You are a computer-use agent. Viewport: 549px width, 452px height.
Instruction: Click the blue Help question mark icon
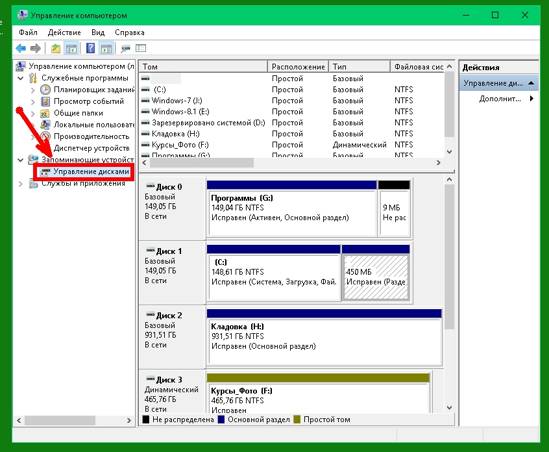pos(90,48)
